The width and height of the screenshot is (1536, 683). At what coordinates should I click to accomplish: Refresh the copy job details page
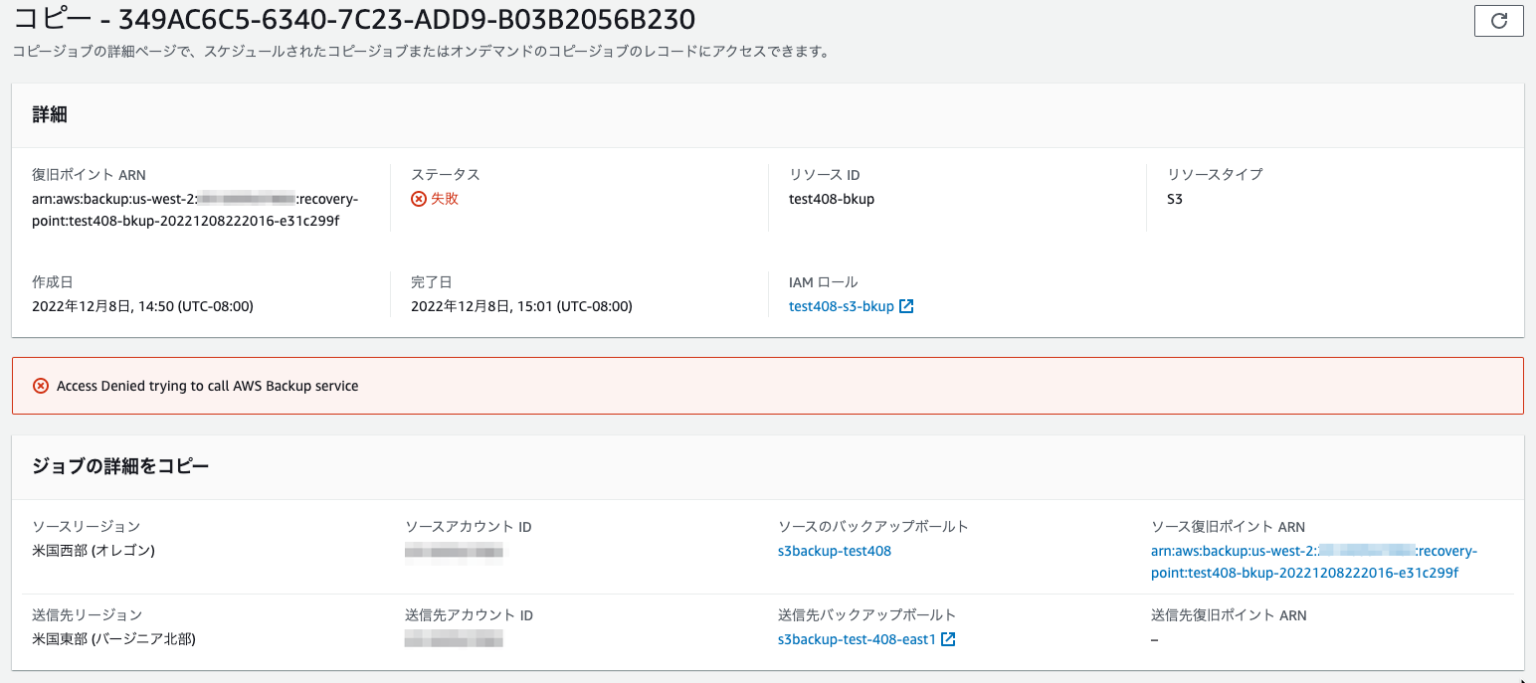(1498, 20)
